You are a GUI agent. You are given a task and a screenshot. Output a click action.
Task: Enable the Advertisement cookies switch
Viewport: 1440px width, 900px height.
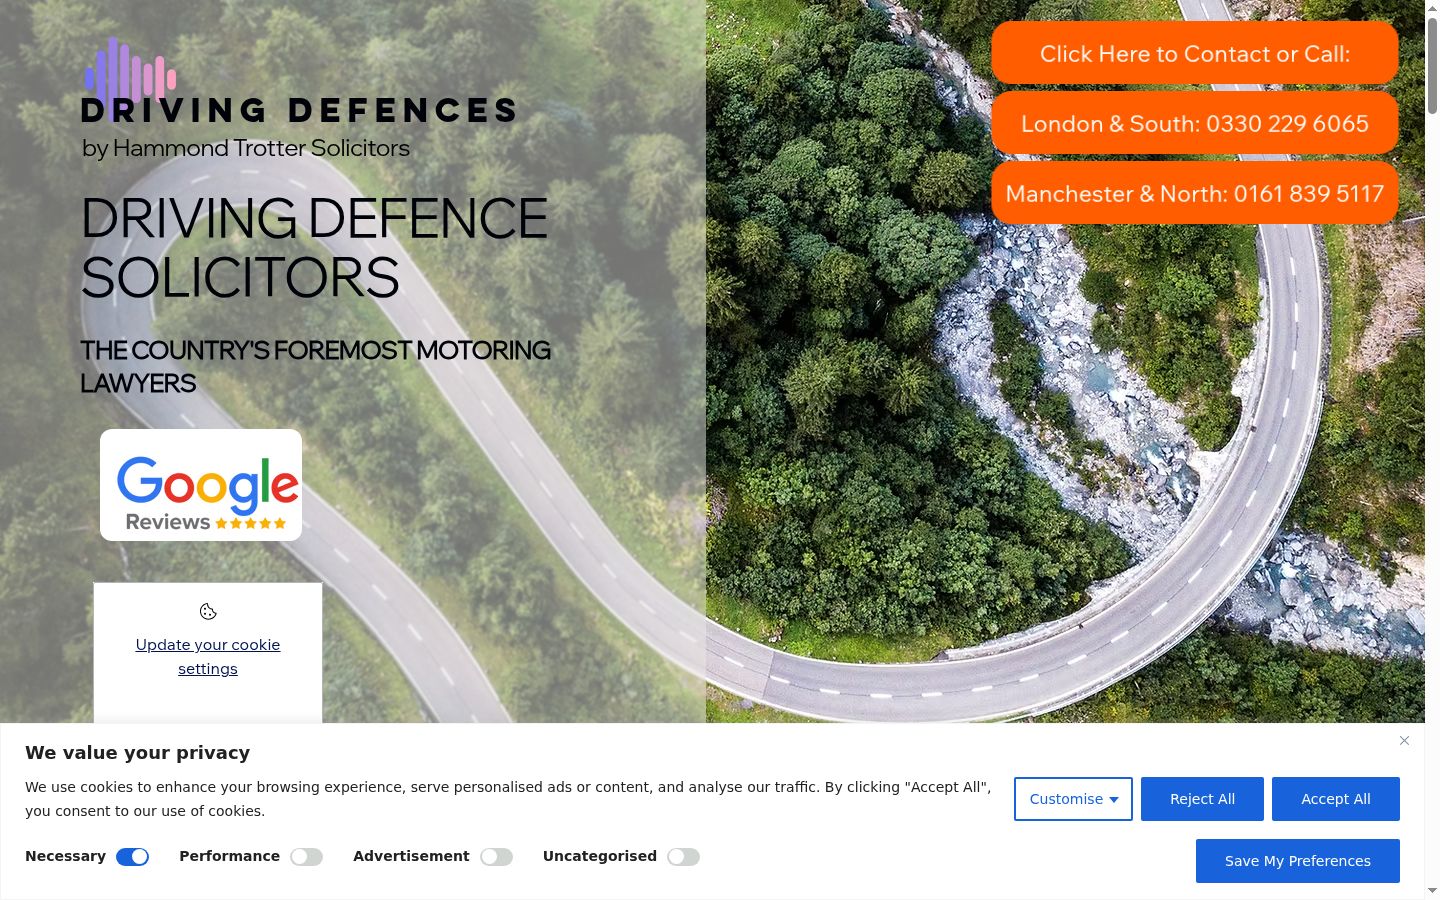(496, 857)
